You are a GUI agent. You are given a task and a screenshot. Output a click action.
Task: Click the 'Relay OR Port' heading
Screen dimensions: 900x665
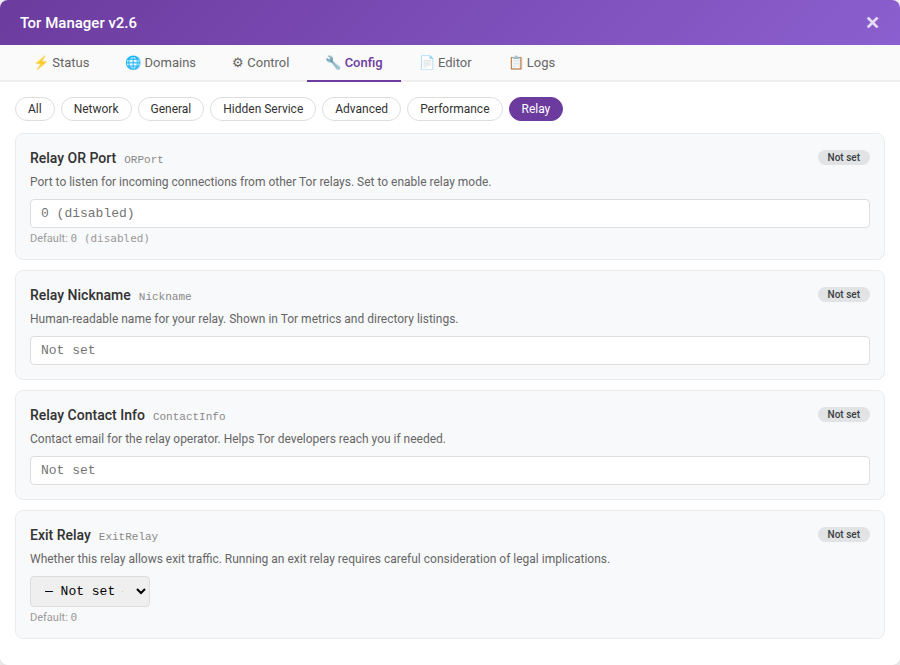tap(73, 158)
